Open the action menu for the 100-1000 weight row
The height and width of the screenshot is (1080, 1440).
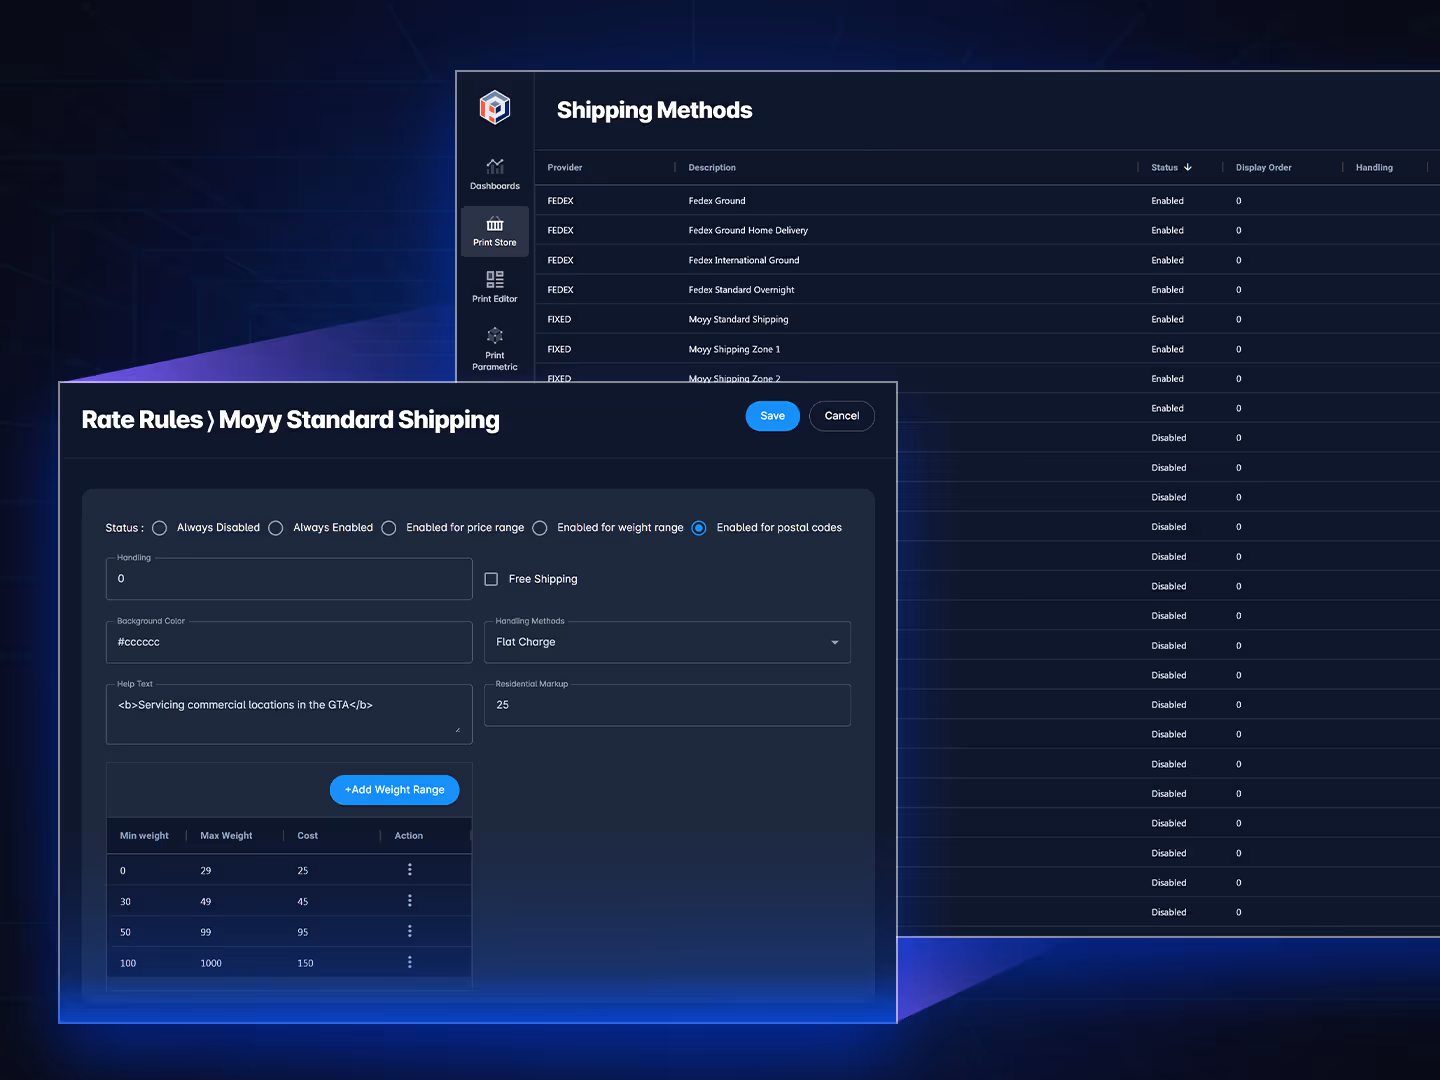point(410,961)
